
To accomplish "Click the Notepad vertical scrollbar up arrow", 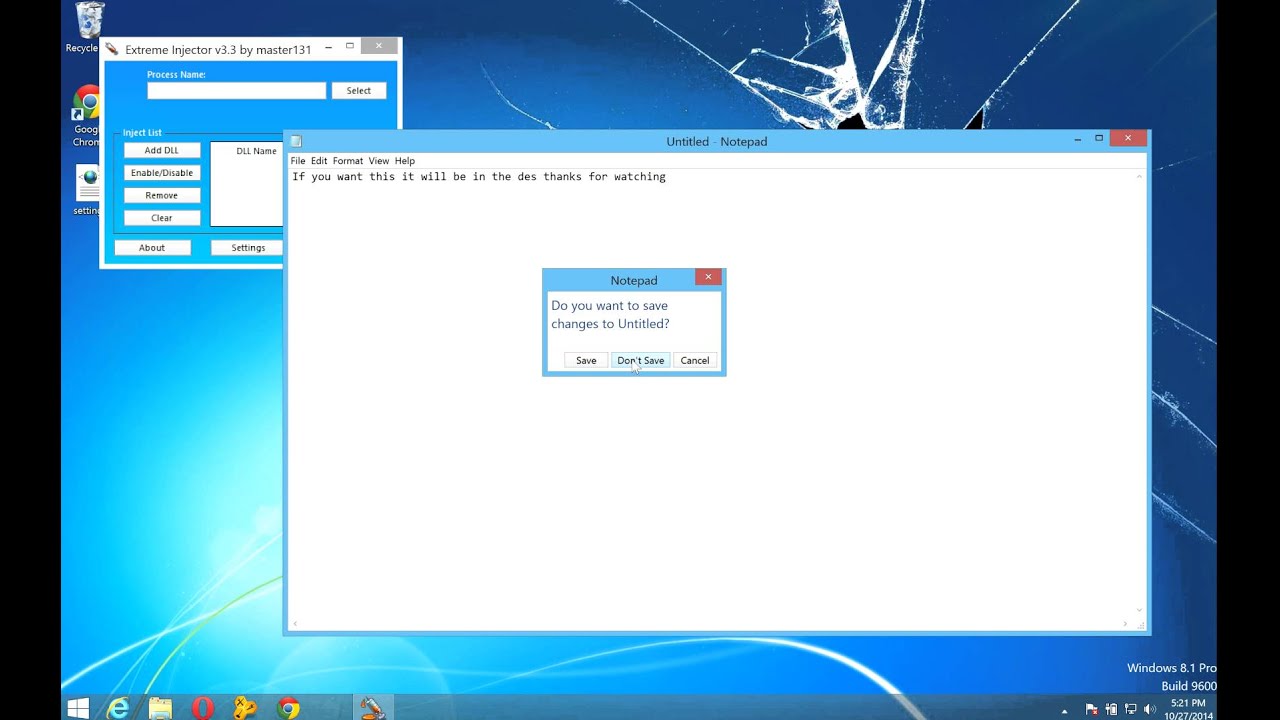I will tap(1139, 176).
